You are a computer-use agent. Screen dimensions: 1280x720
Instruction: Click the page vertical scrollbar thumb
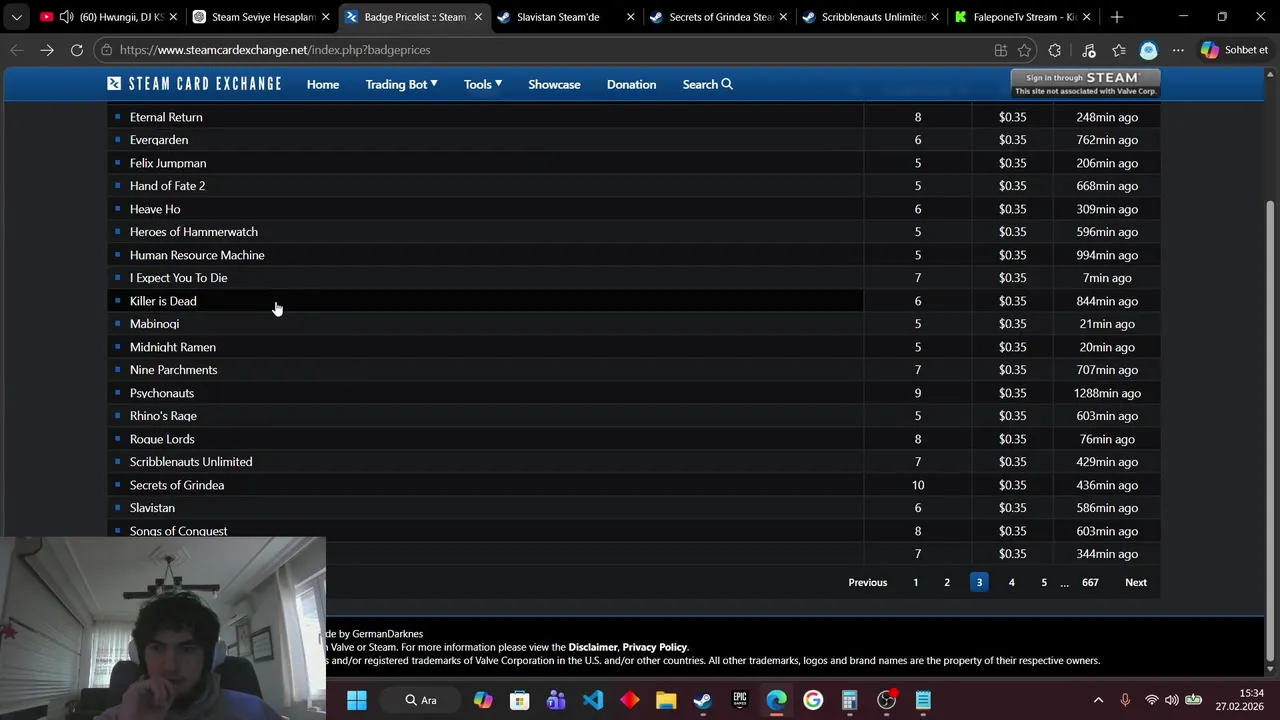pyautogui.click(x=1270, y=430)
